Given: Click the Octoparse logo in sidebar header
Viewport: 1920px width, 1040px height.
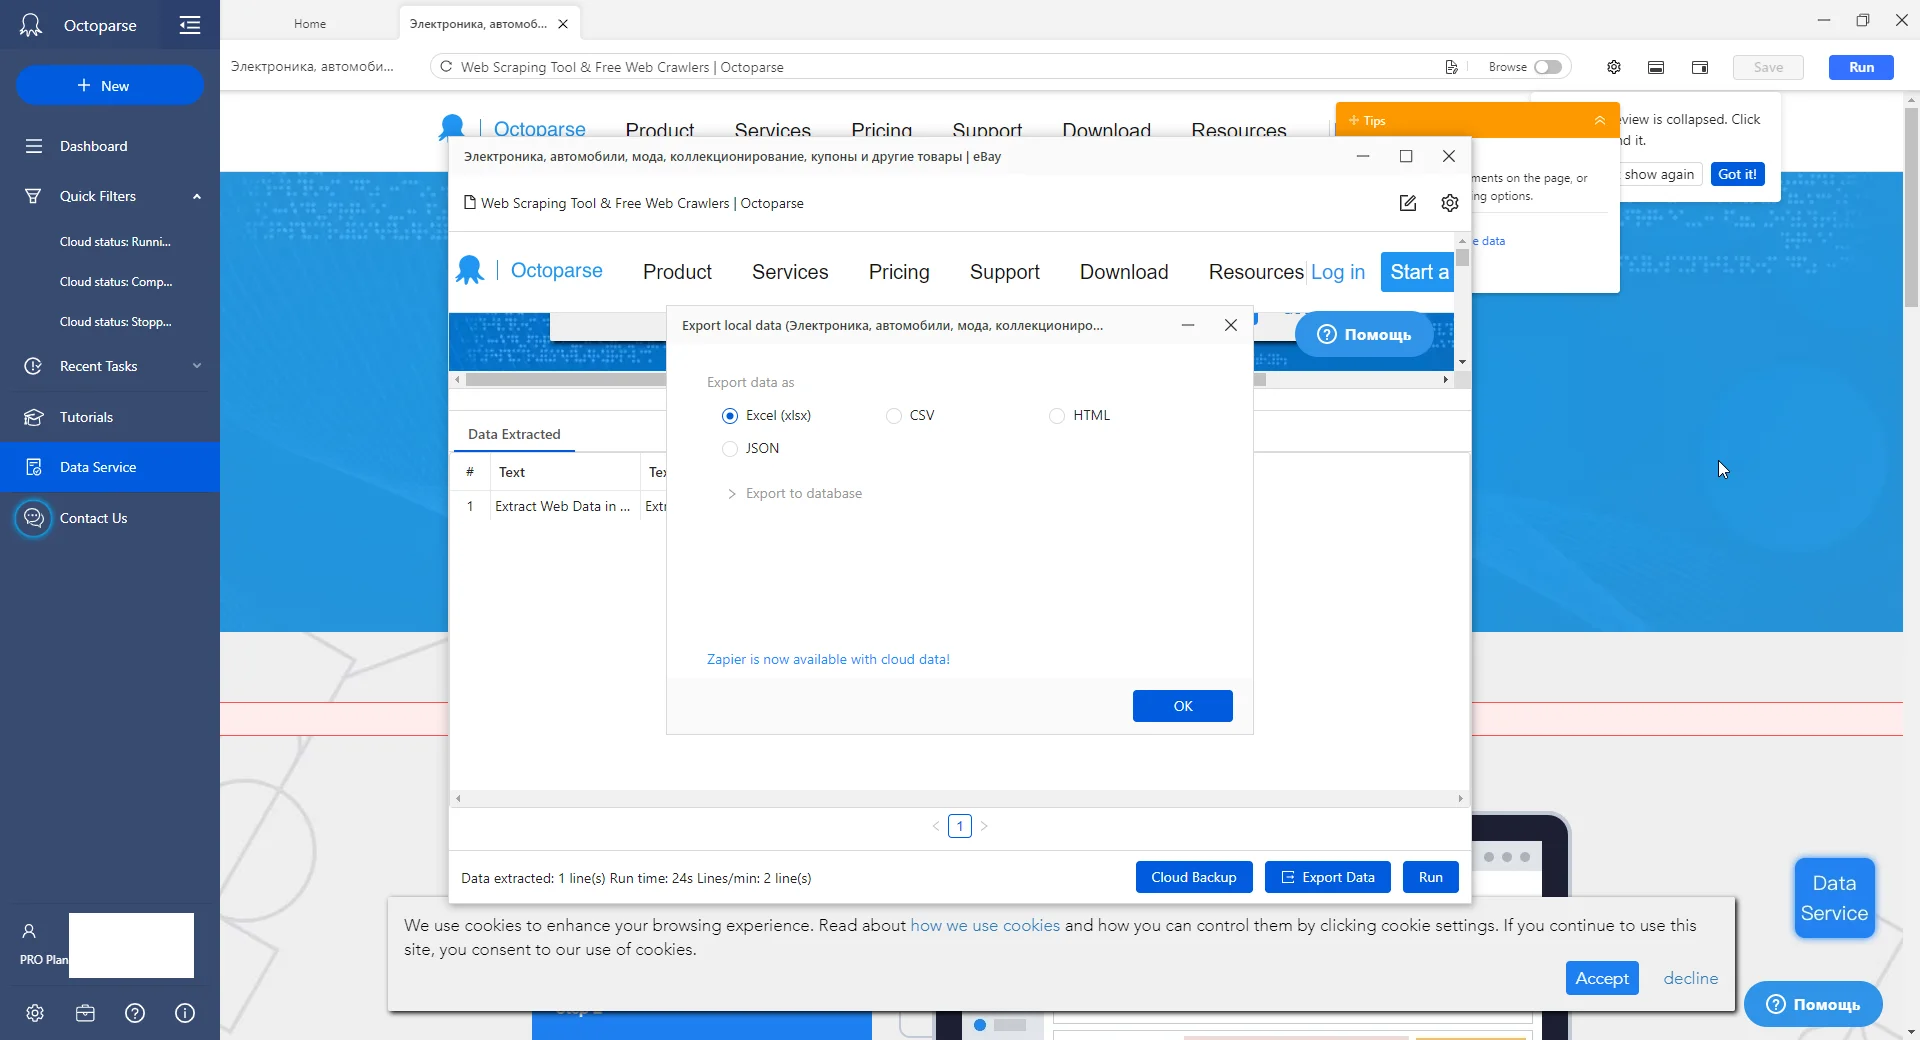Looking at the screenshot, I should coord(31,25).
